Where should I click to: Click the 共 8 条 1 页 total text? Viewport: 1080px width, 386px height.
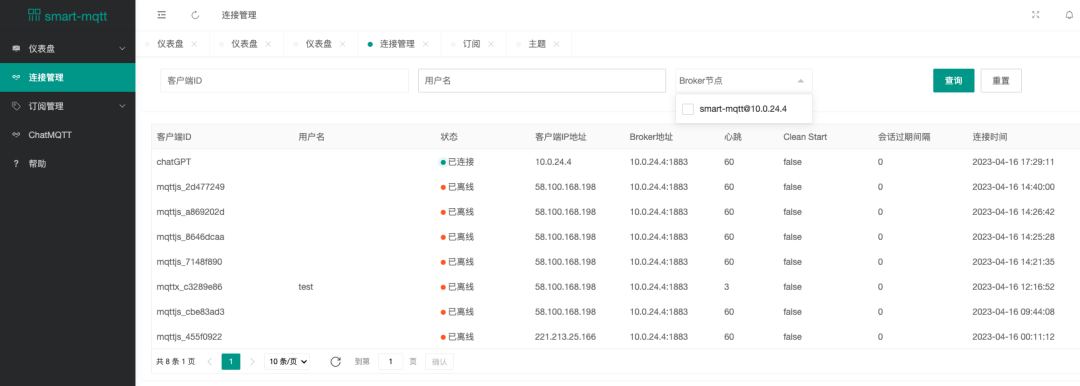pyautogui.click(x=176, y=361)
